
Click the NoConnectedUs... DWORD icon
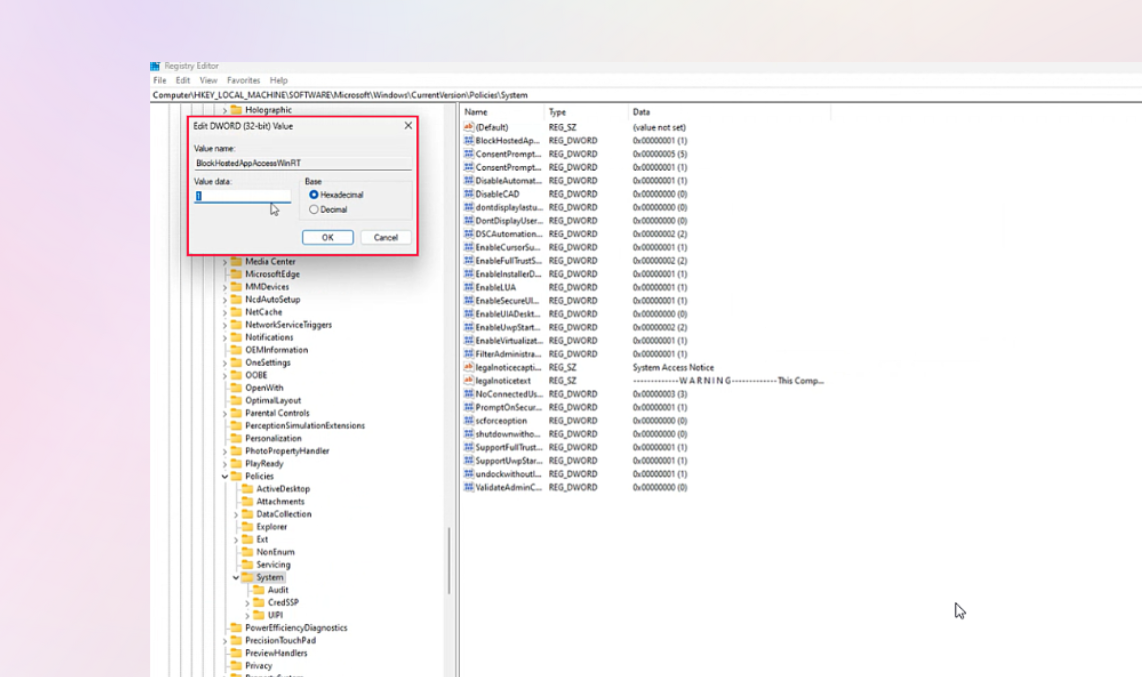pyautogui.click(x=468, y=394)
